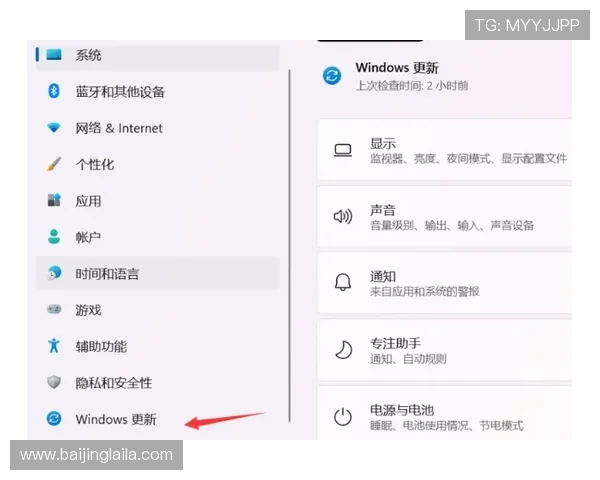Click Windows 更新 header link at top

point(397,68)
